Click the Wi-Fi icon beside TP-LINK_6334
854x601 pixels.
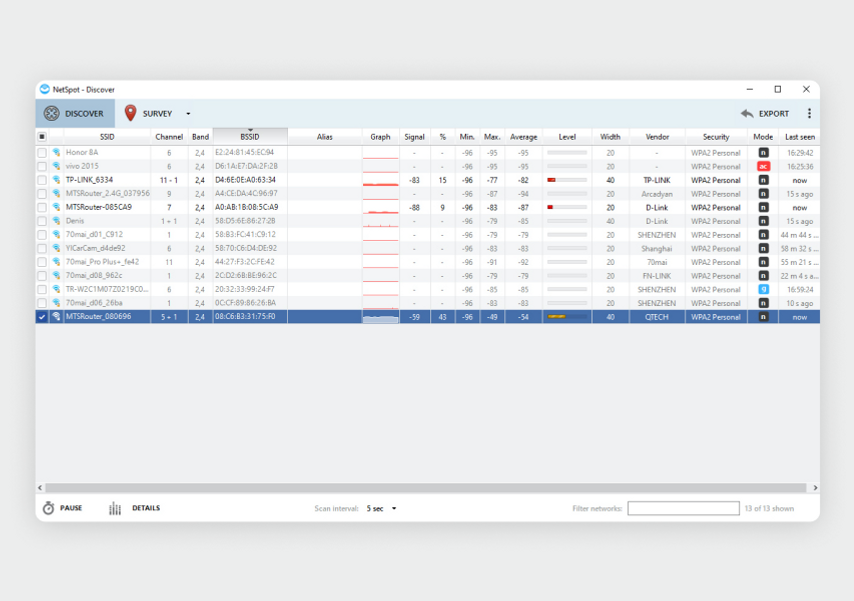point(56,180)
